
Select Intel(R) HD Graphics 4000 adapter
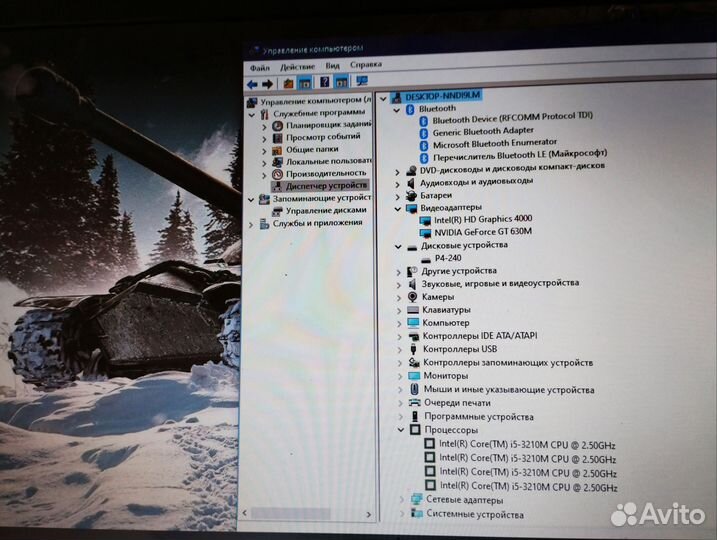482,219
